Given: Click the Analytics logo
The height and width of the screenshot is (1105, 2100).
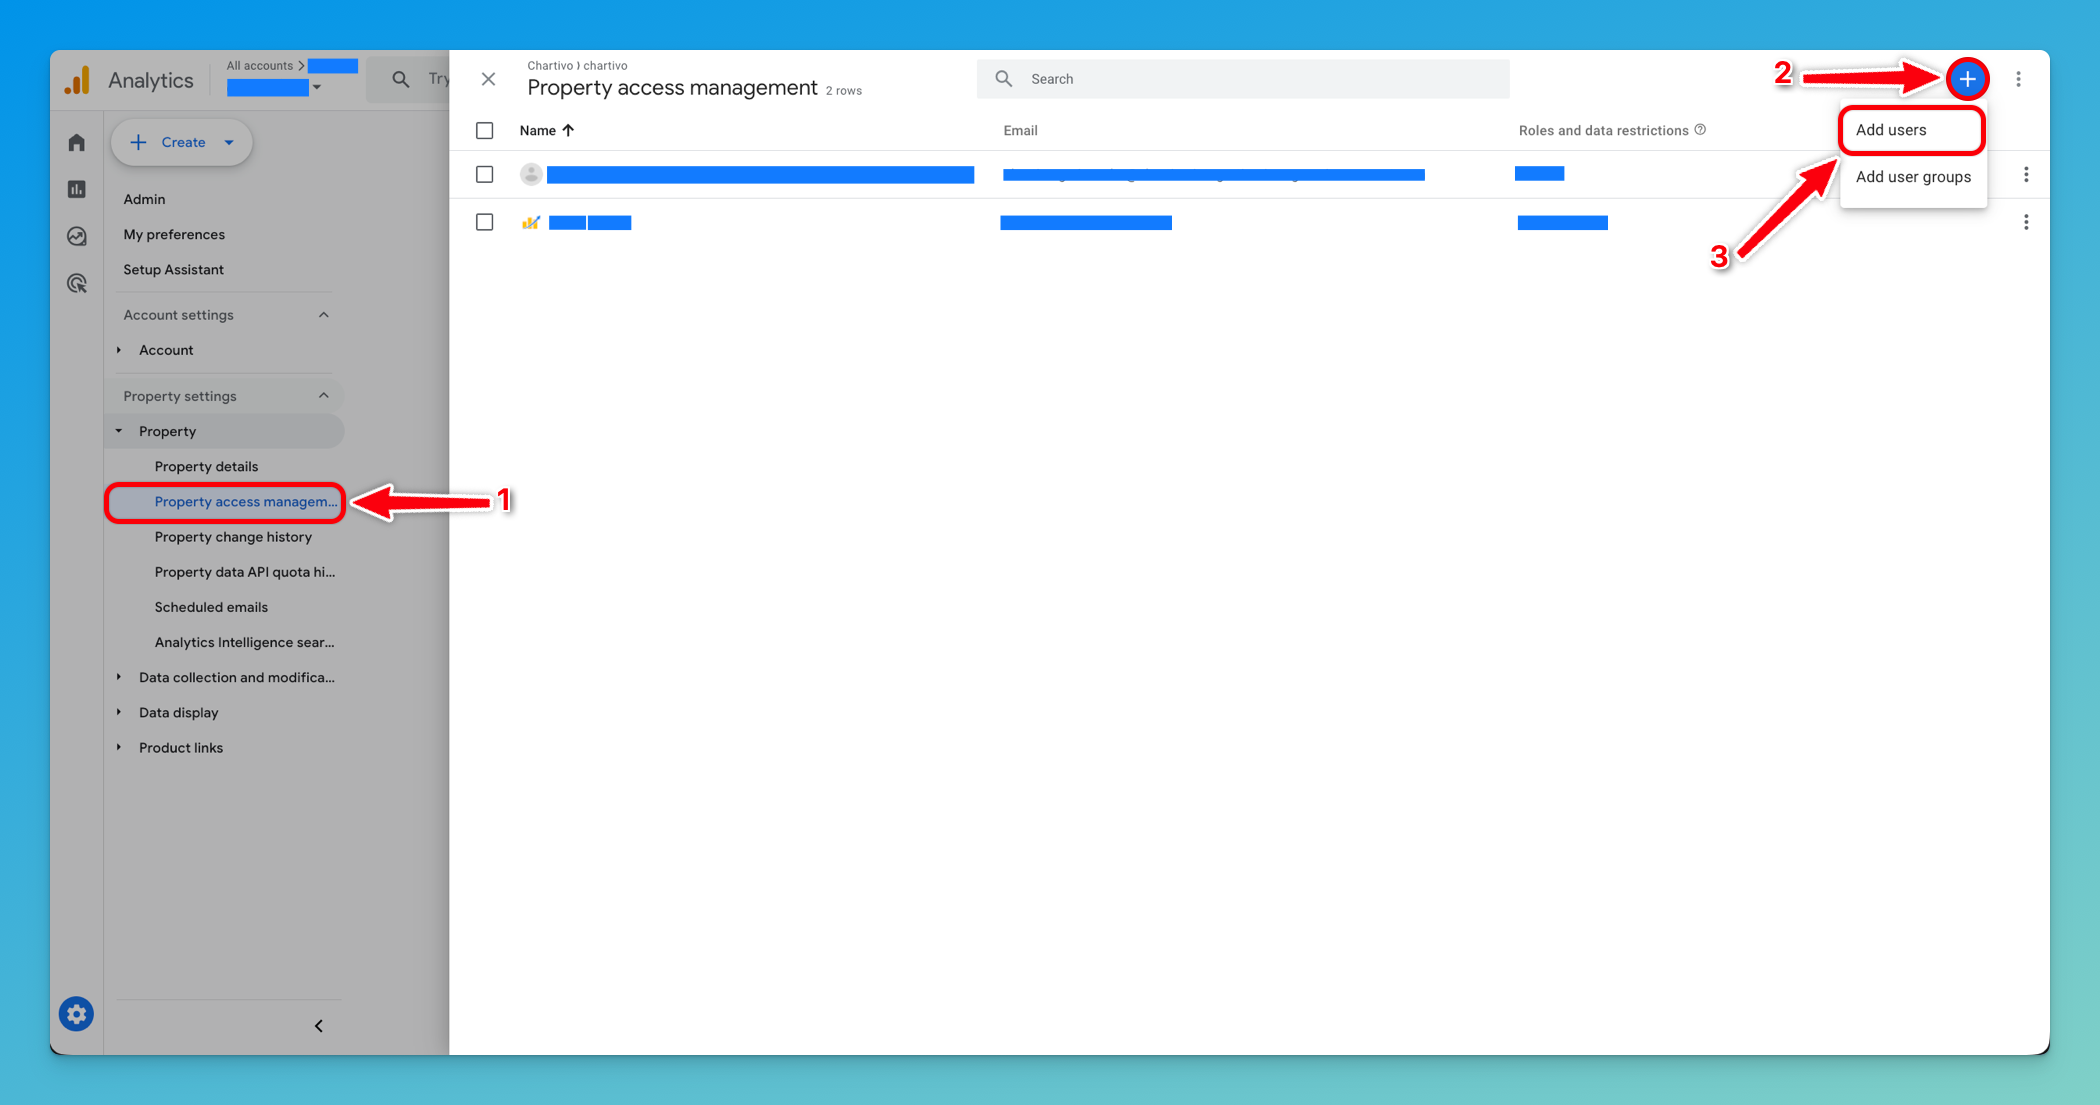Looking at the screenshot, I should click(x=130, y=79).
